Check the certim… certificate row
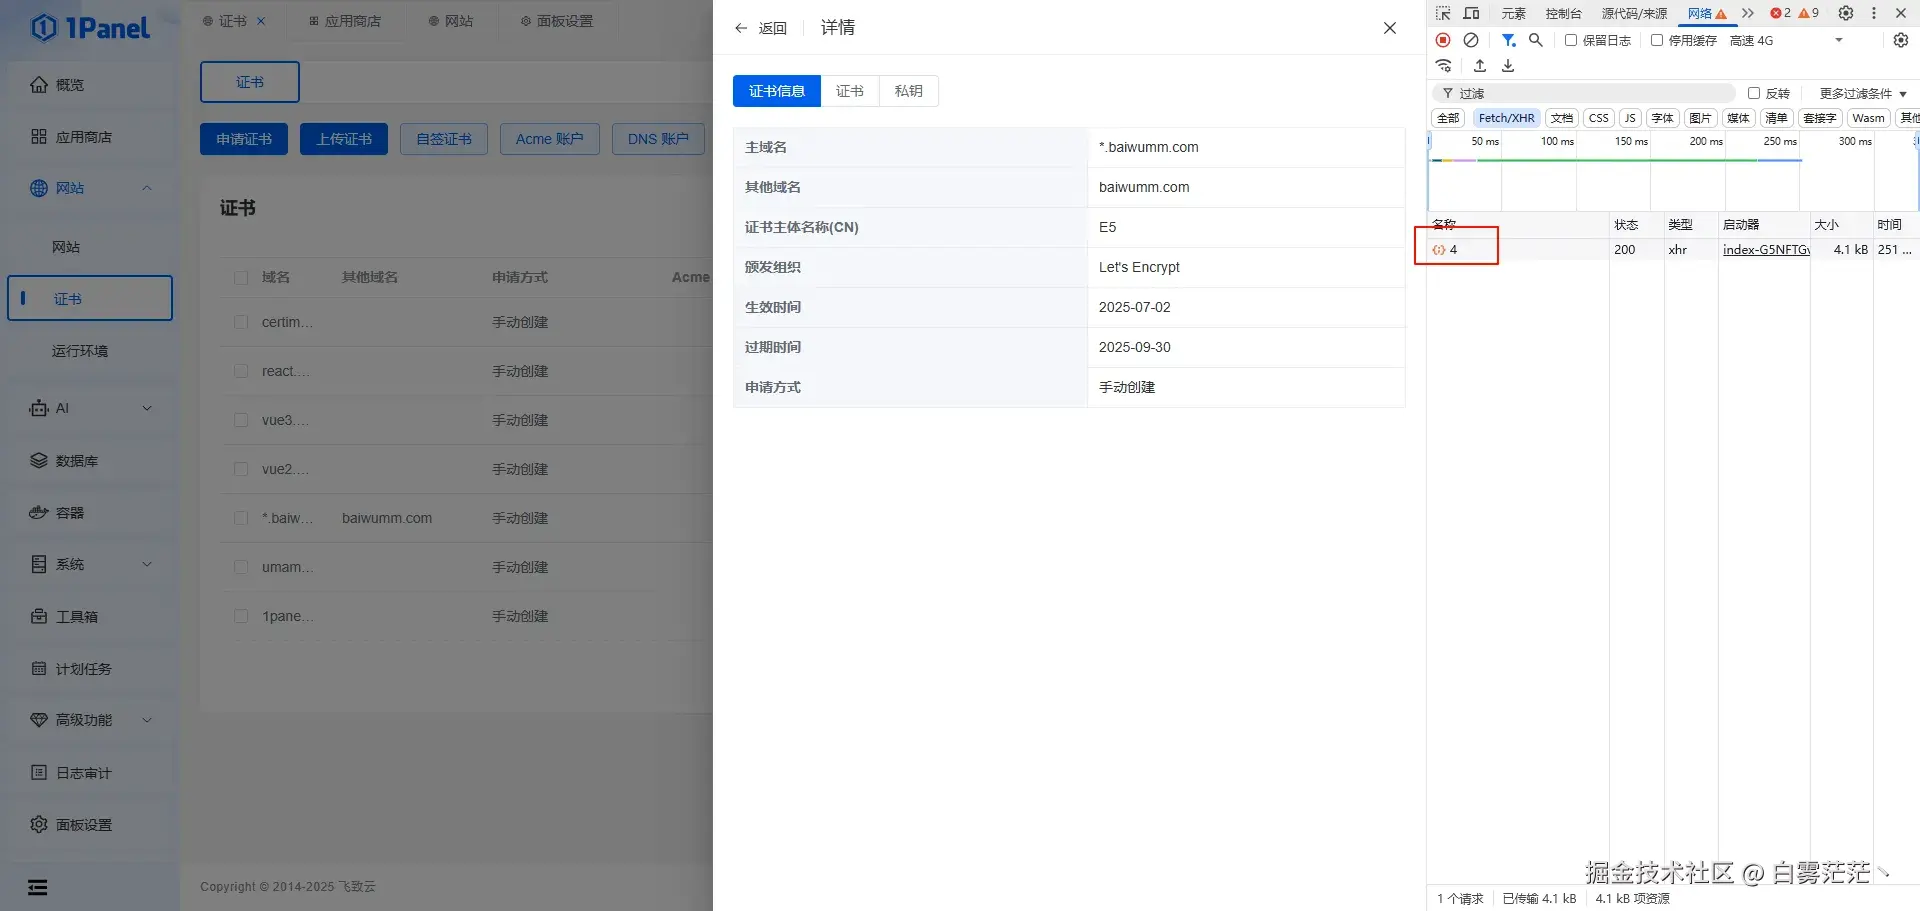Viewport: 1920px width, 911px height. 241,322
